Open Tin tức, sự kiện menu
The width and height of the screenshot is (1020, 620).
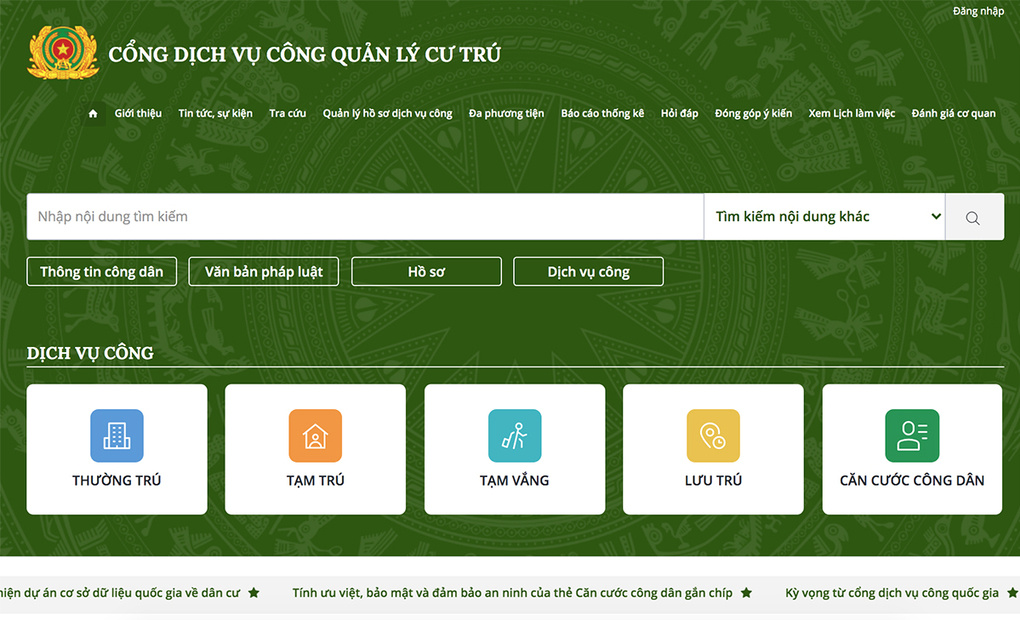pyautogui.click(x=215, y=113)
